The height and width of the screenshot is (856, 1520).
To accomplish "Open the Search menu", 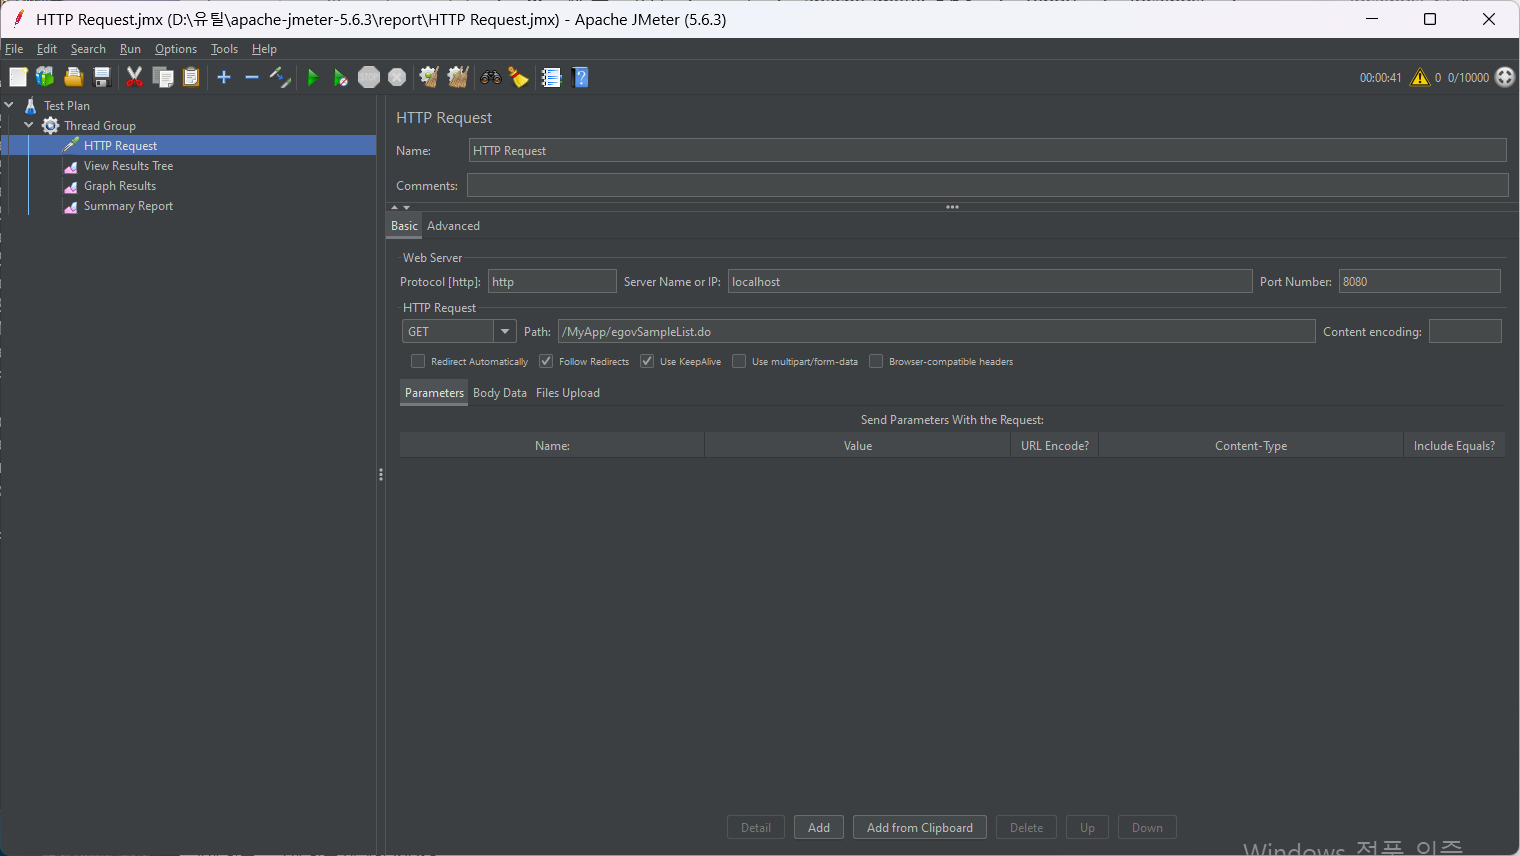I will click(x=88, y=49).
